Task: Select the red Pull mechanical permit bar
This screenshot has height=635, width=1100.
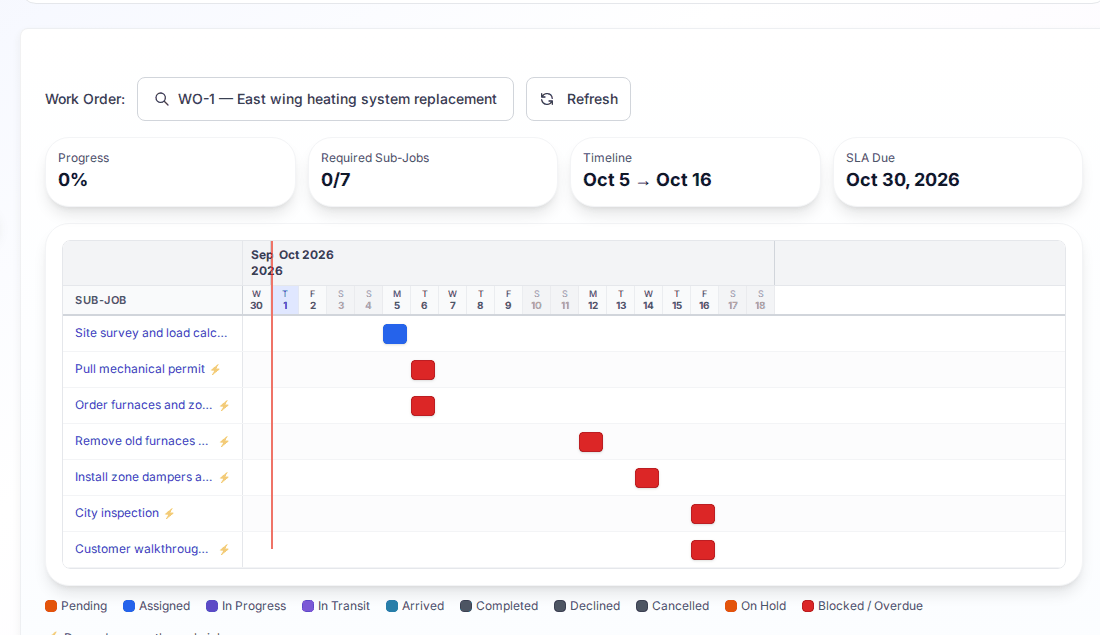Action: point(423,370)
